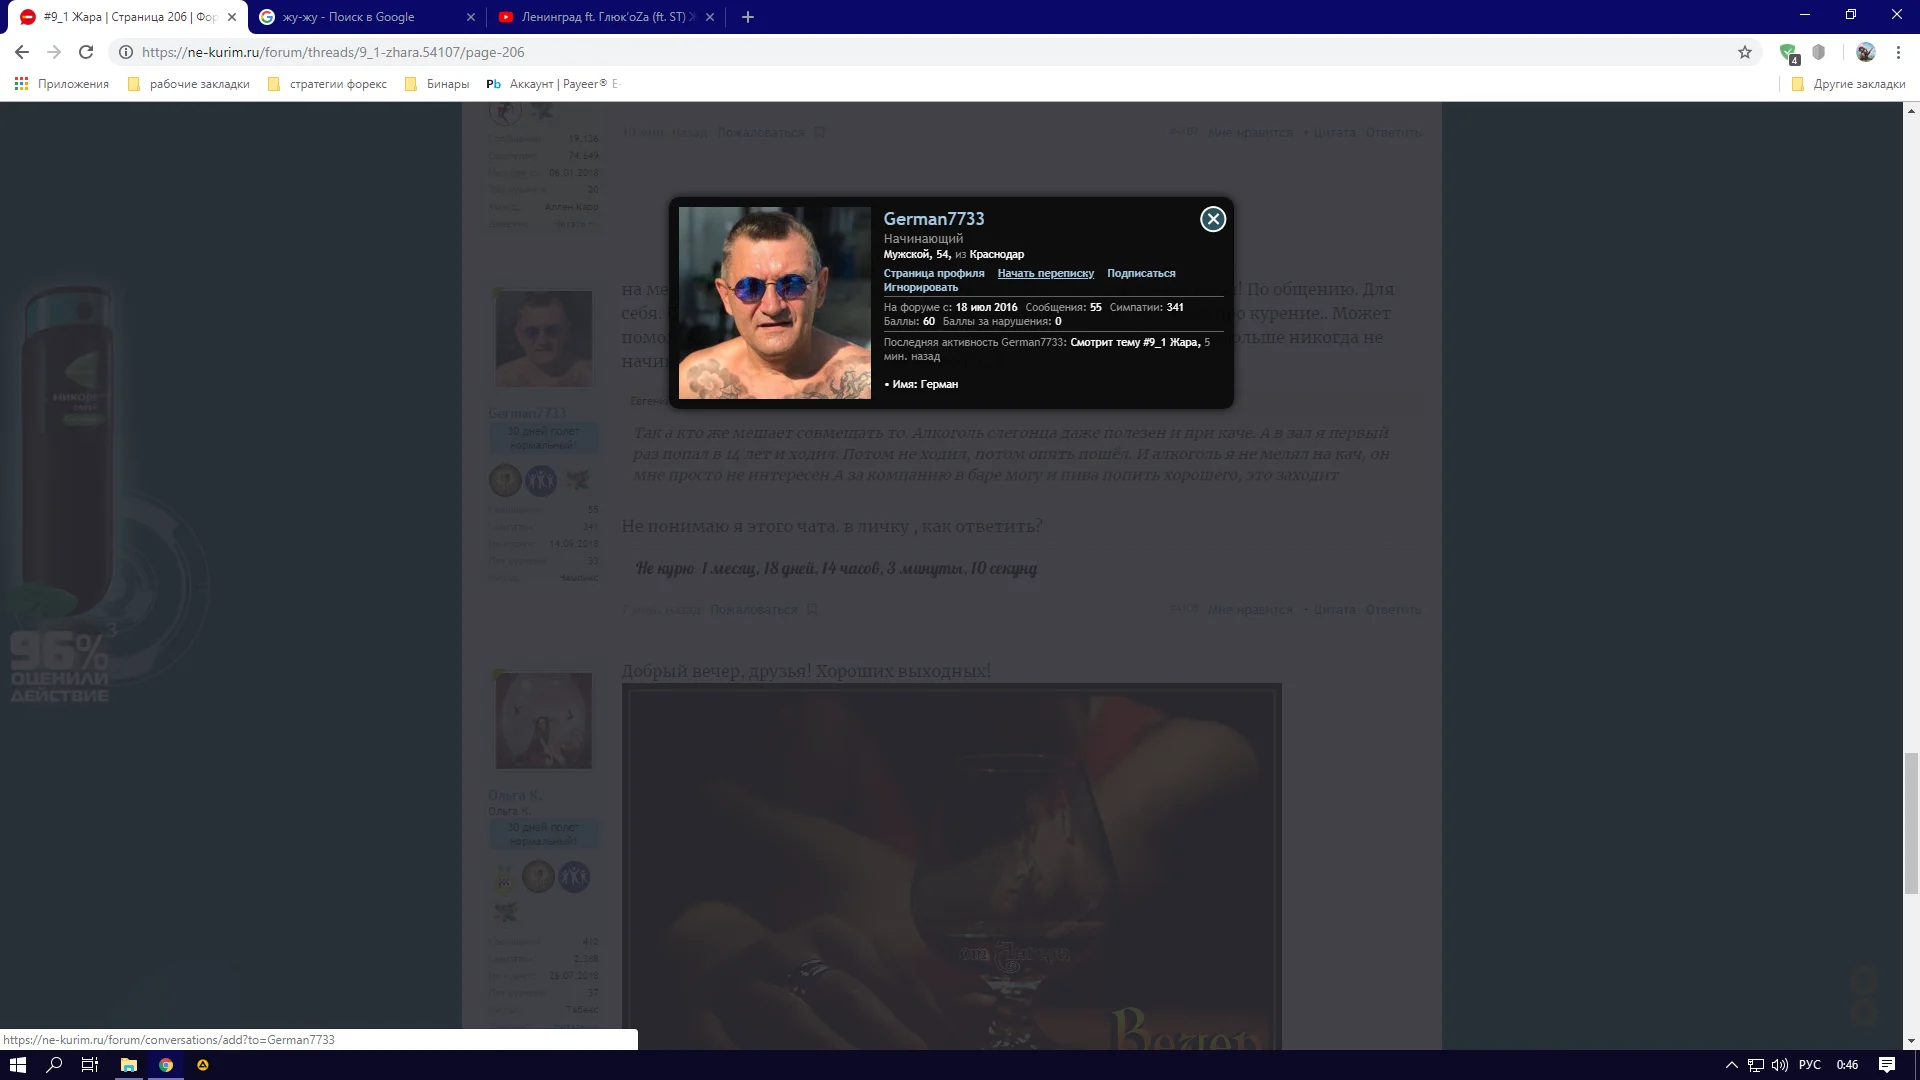
Task: Click 'Игнорировать' in the profile card
Action: tap(920, 287)
